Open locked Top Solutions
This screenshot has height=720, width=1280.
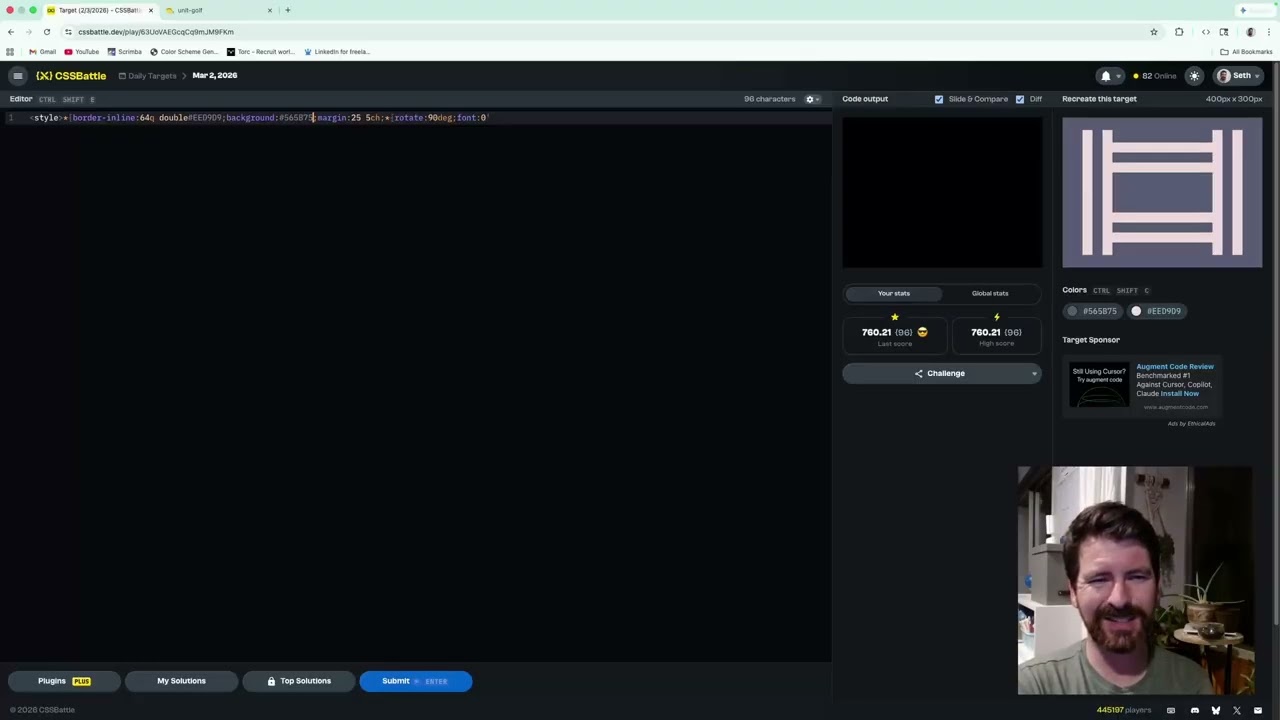tap(298, 681)
